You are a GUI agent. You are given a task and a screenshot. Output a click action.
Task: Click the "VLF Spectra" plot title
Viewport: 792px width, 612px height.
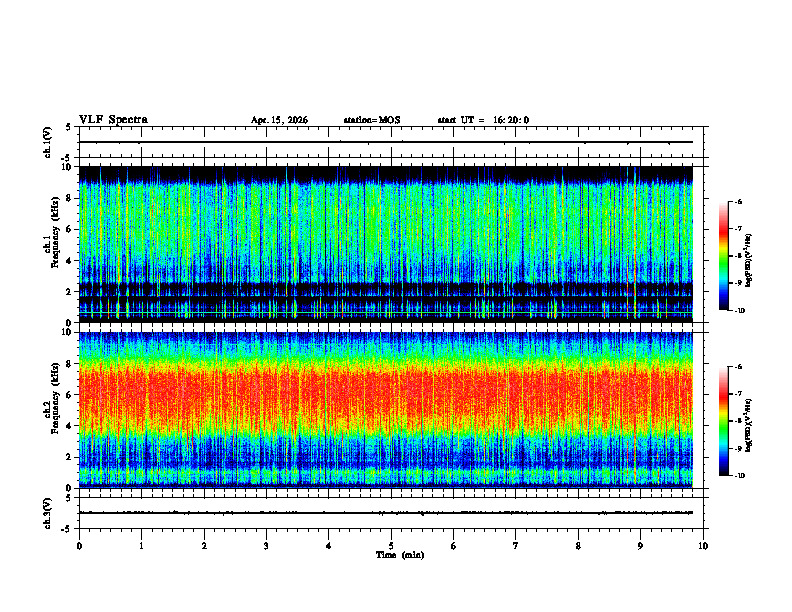click(x=113, y=120)
